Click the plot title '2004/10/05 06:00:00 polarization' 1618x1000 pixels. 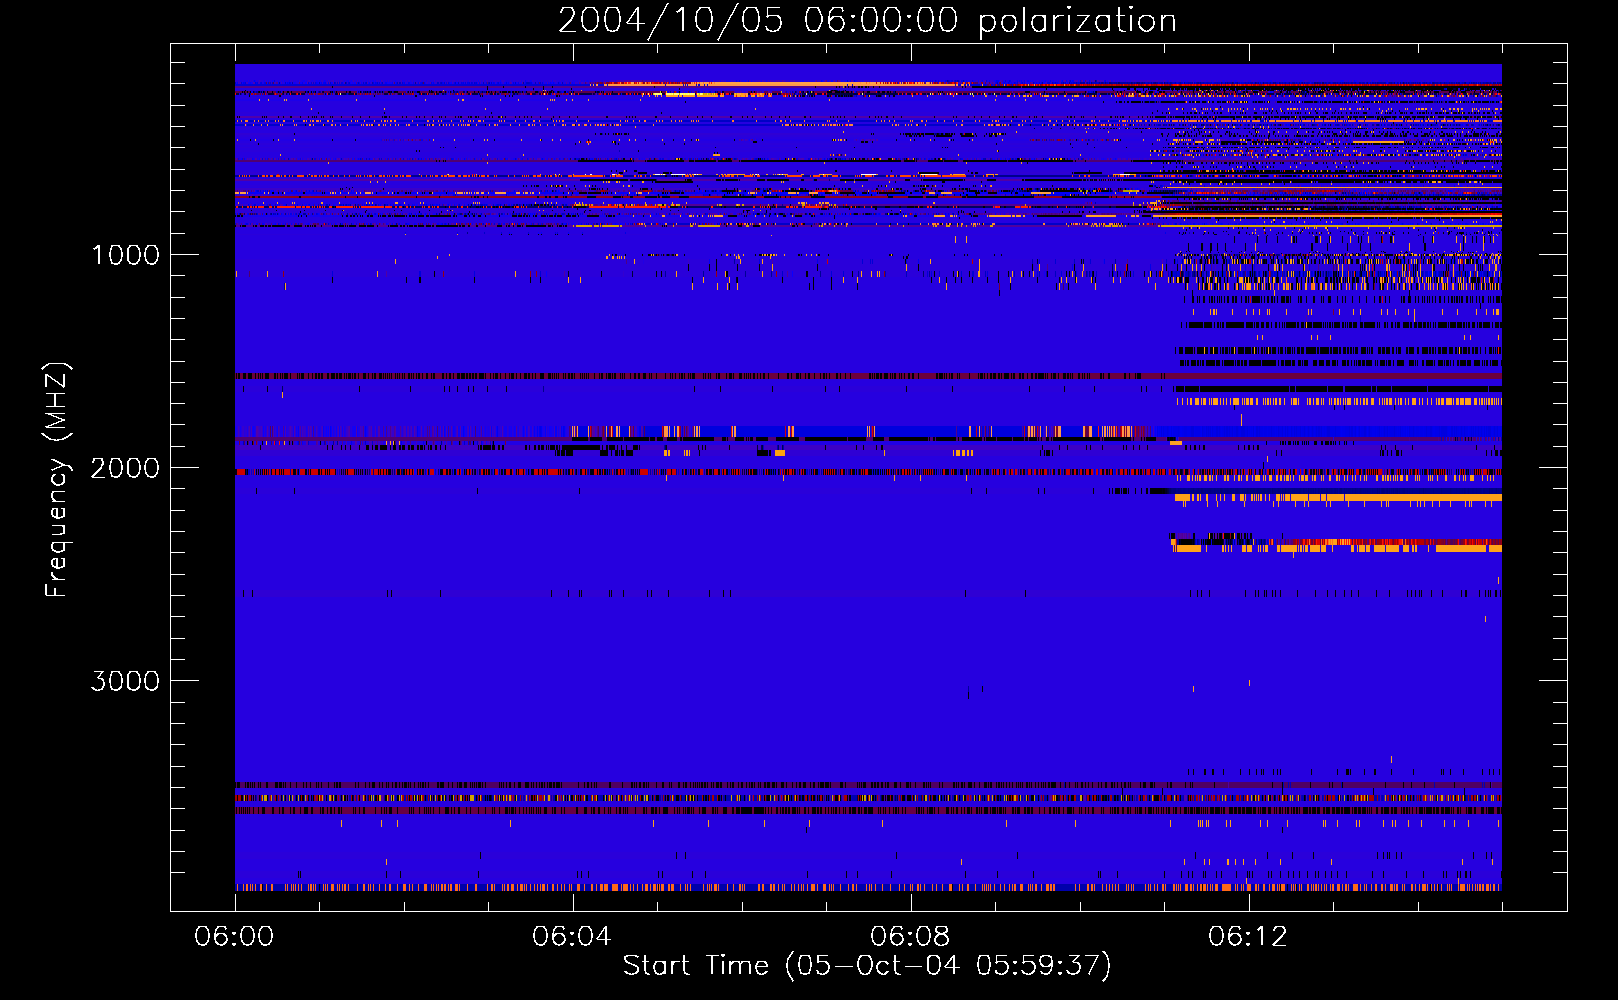click(867, 20)
